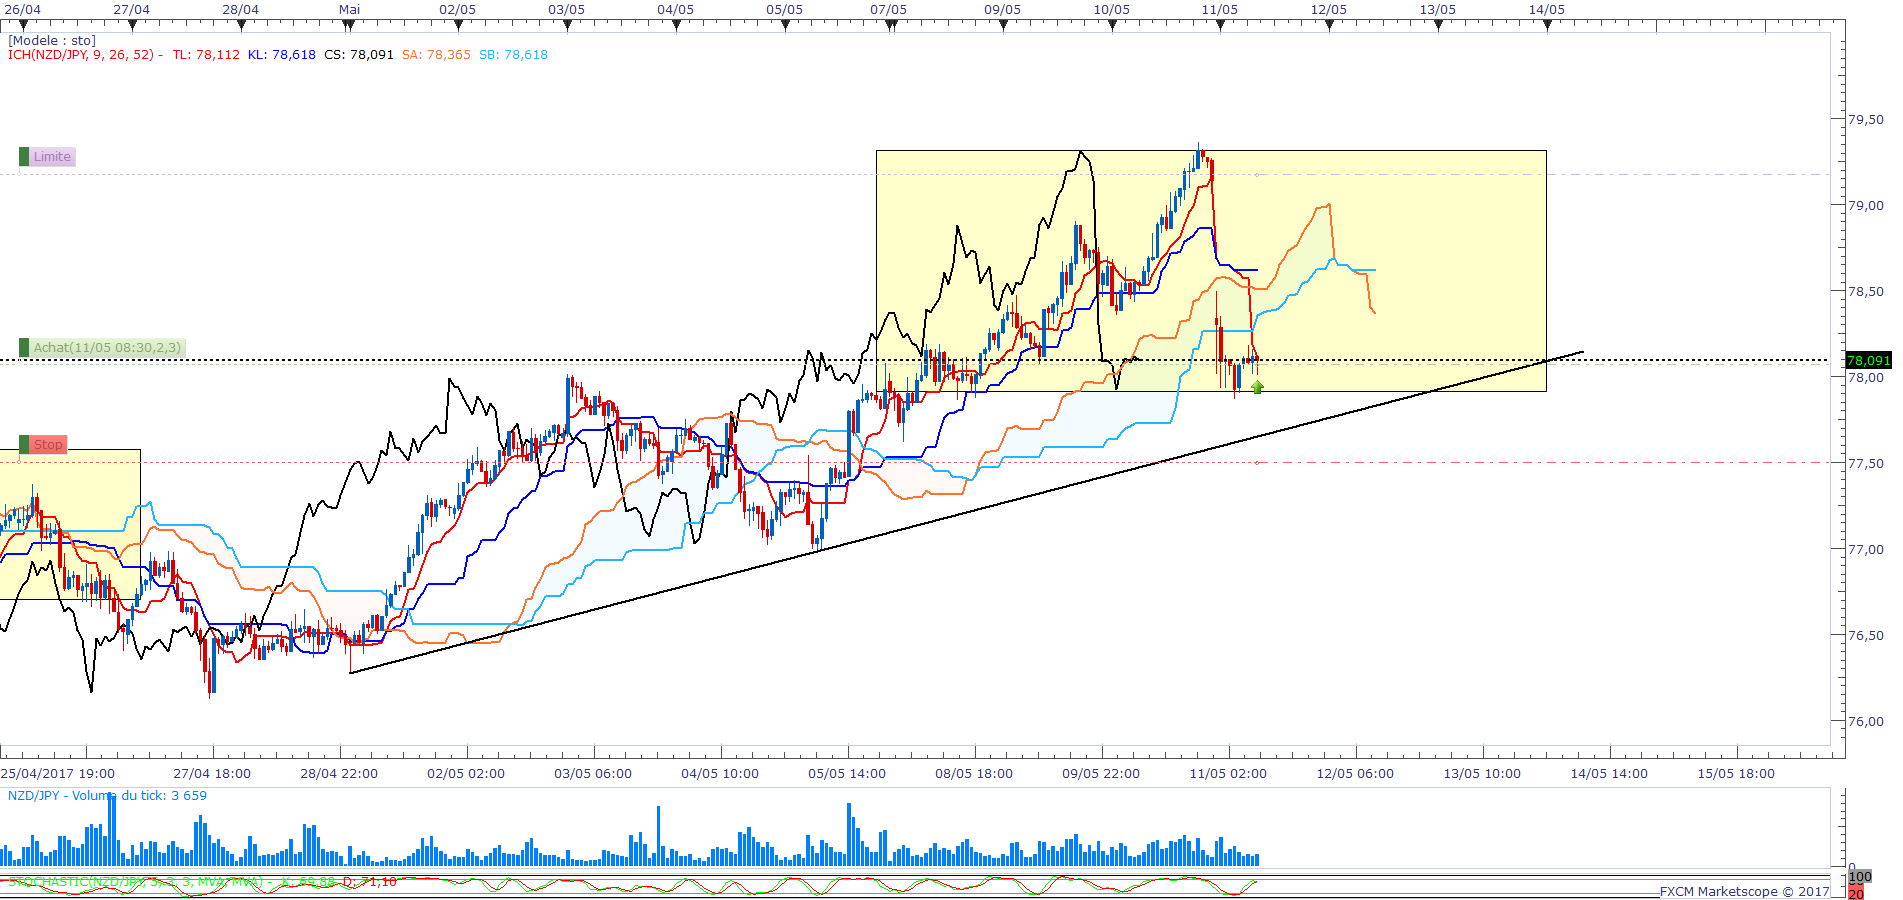
Task: Click the 03/05 06:00 time label
Action: click(x=593, y=774)
